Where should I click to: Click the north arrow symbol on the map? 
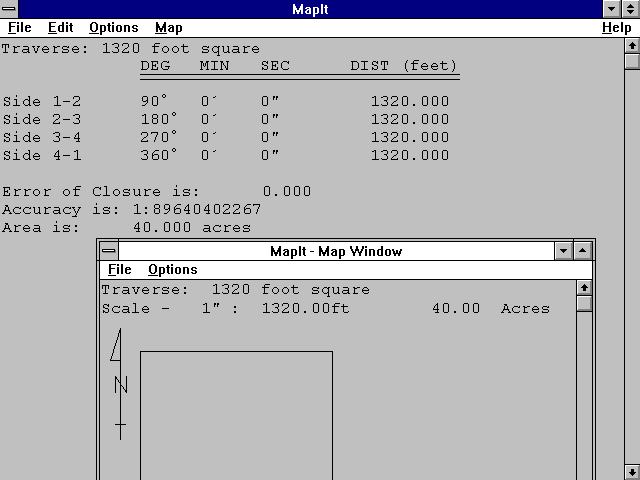point(119,386)
